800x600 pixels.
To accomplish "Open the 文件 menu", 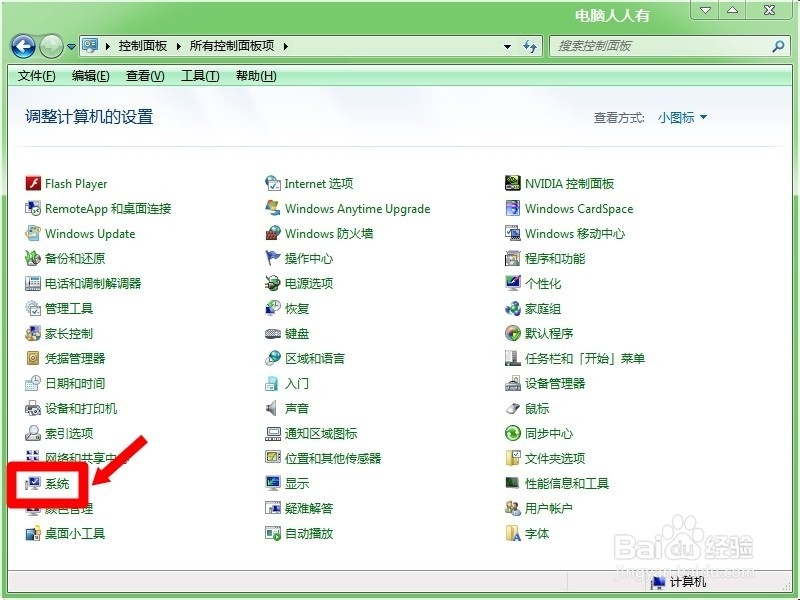I will (35, 75).
